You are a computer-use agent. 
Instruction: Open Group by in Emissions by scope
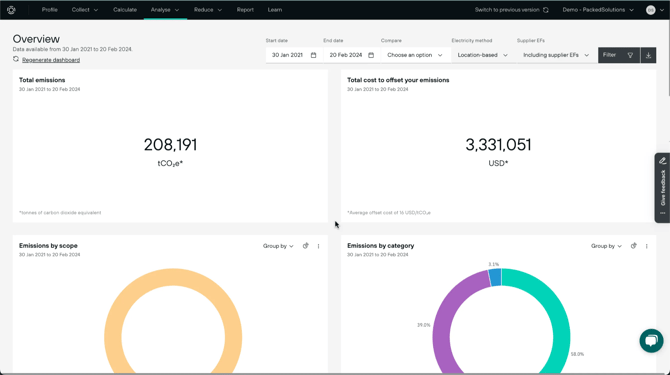pos(278,246)
